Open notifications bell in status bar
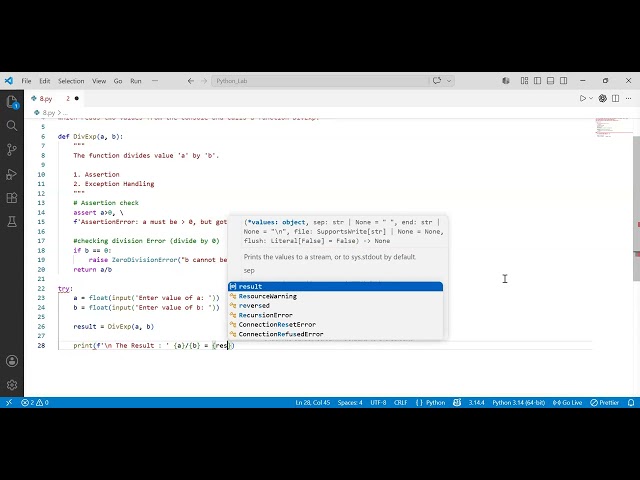640x480 pixels. [631, 402]
